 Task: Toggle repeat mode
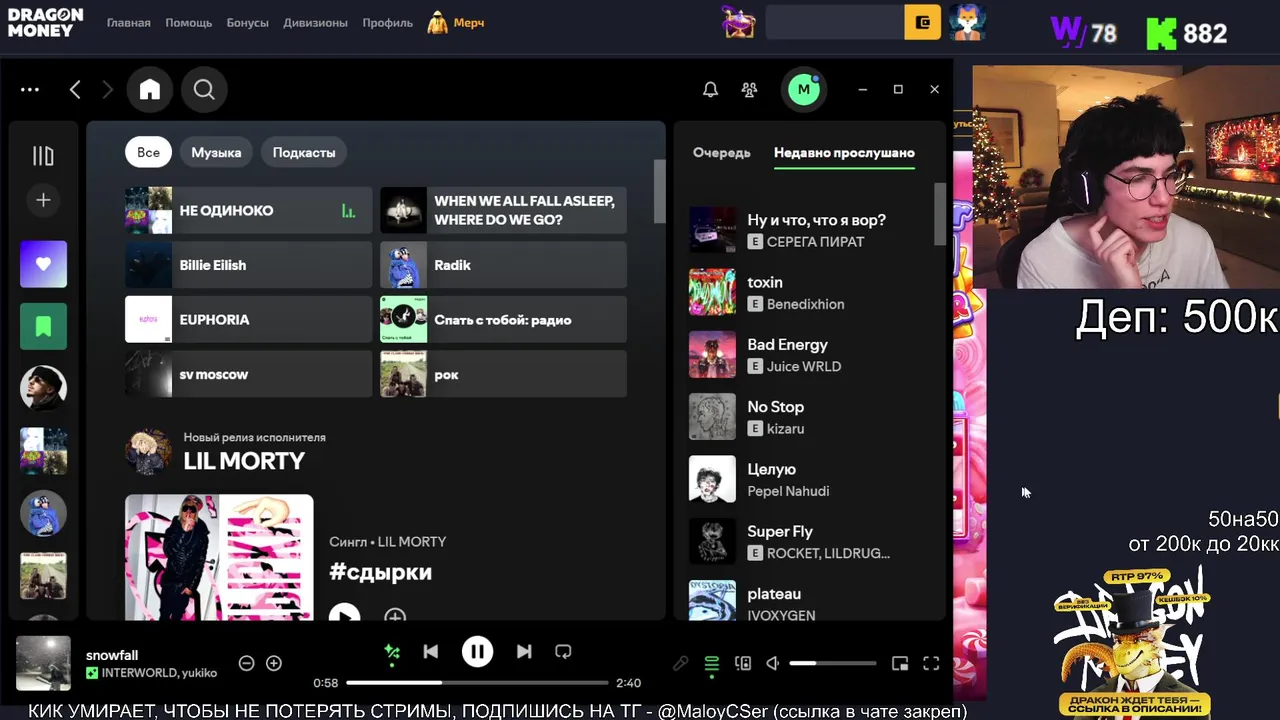point(563,651)
